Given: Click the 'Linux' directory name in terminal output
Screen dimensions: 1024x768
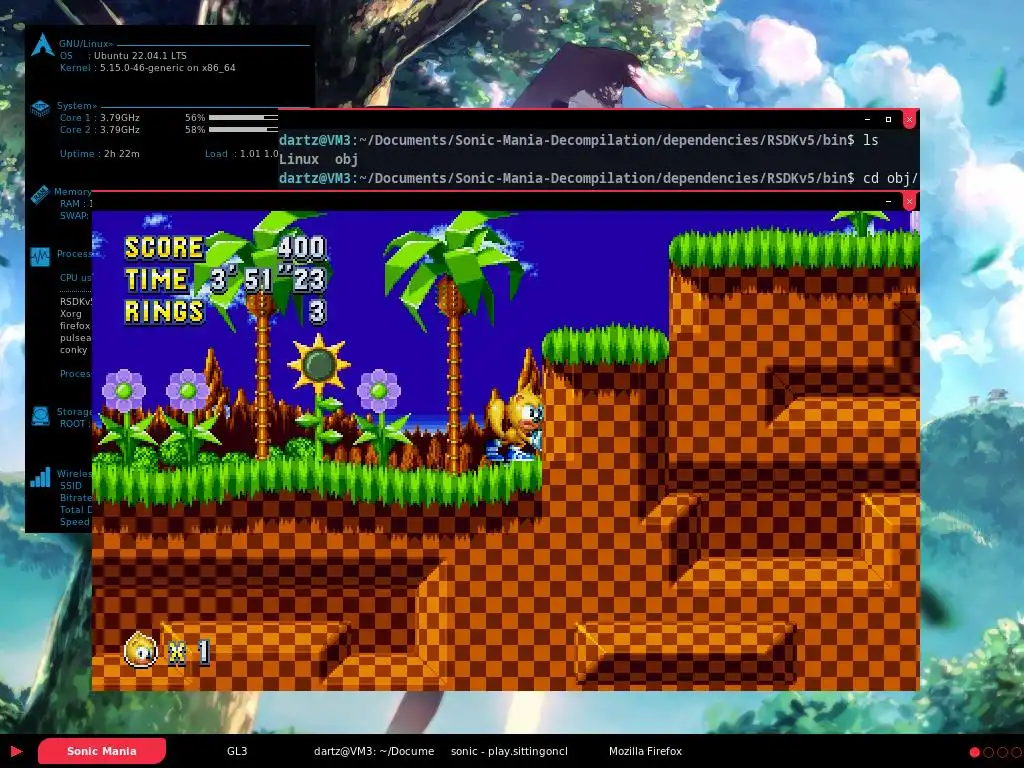Looking at the screenshot, I should (299, 159).
